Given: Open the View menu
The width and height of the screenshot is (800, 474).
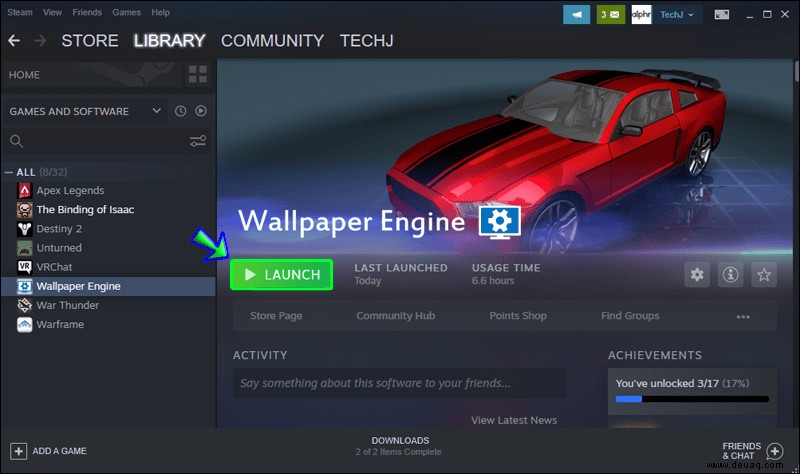Looking at the screenshot, I should (x=53, y=12).
